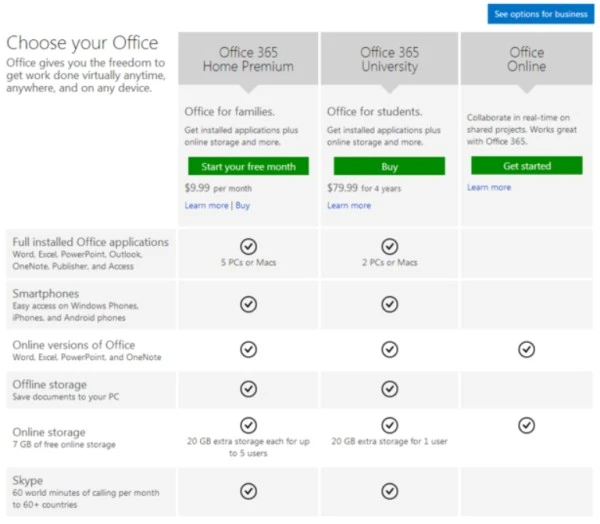The width and height of the screenshot is (600, 524).
Task: Select the Office 365 Home Premium column header
Action: pyautogui.click(x=248, y=59)
